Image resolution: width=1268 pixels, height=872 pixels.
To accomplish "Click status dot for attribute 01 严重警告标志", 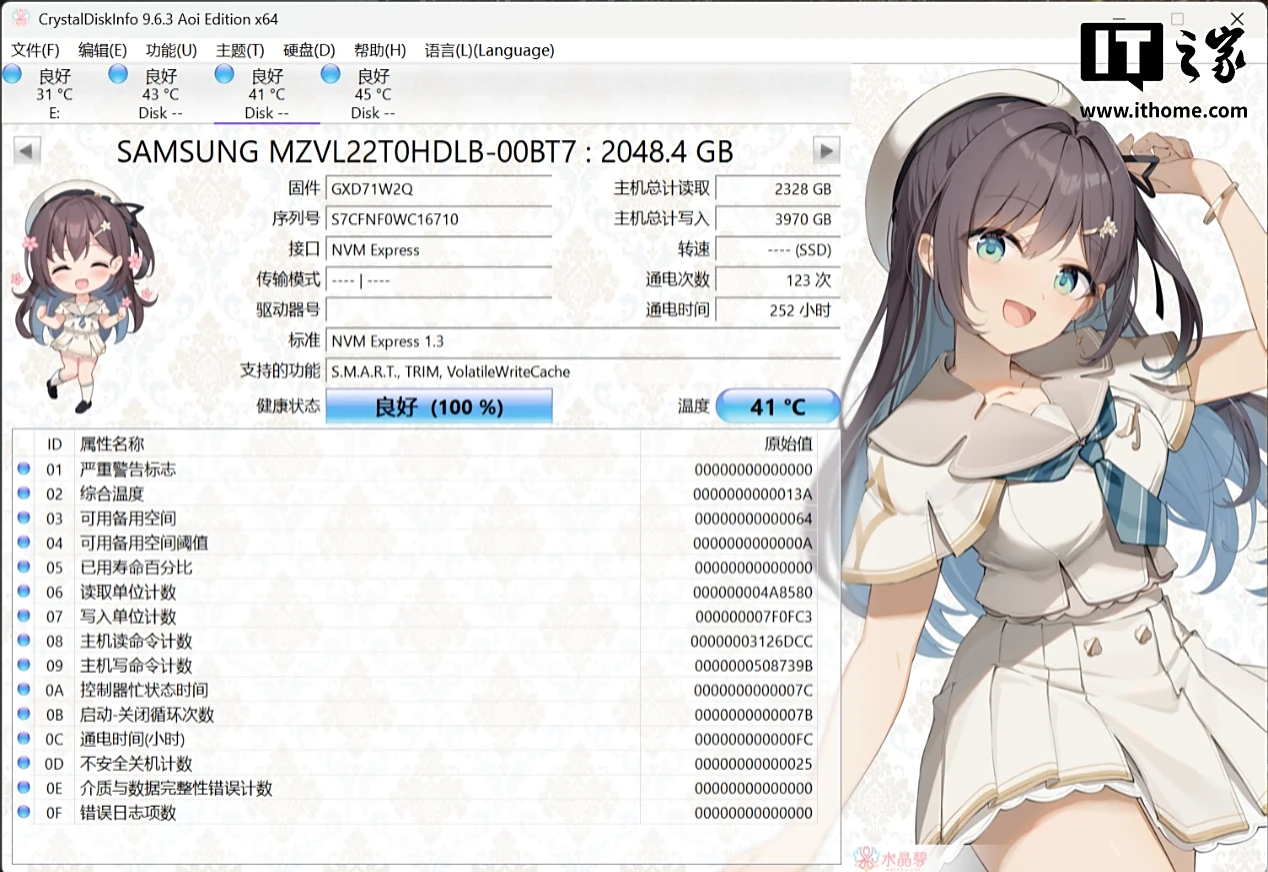I will coord(24,469).
